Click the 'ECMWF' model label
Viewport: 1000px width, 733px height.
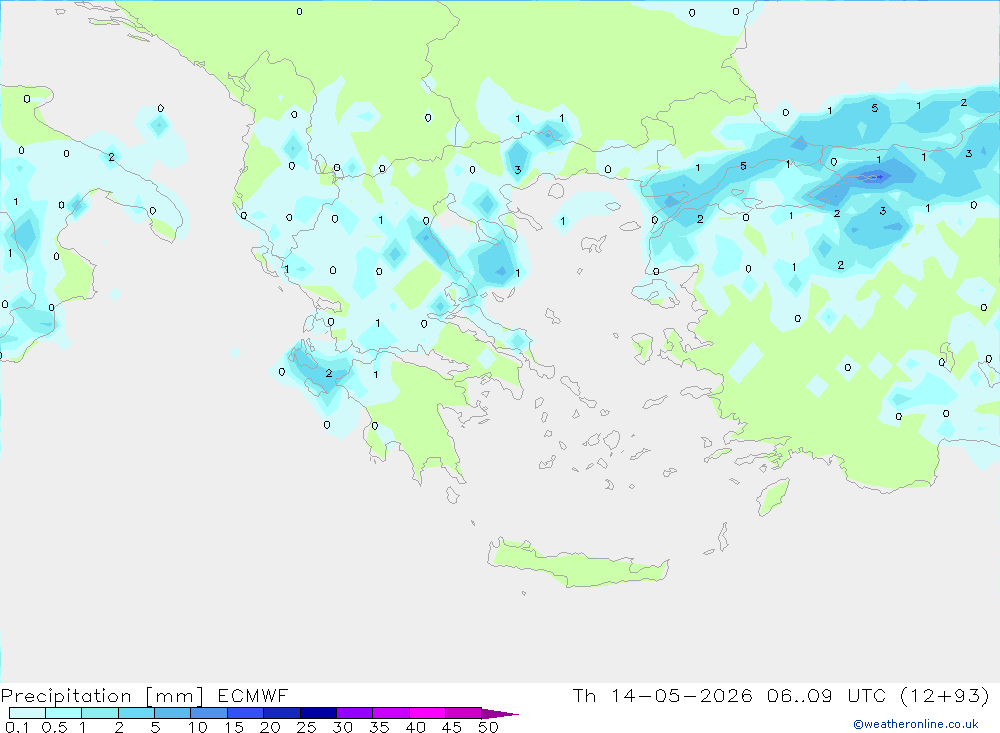pos(253,695)
